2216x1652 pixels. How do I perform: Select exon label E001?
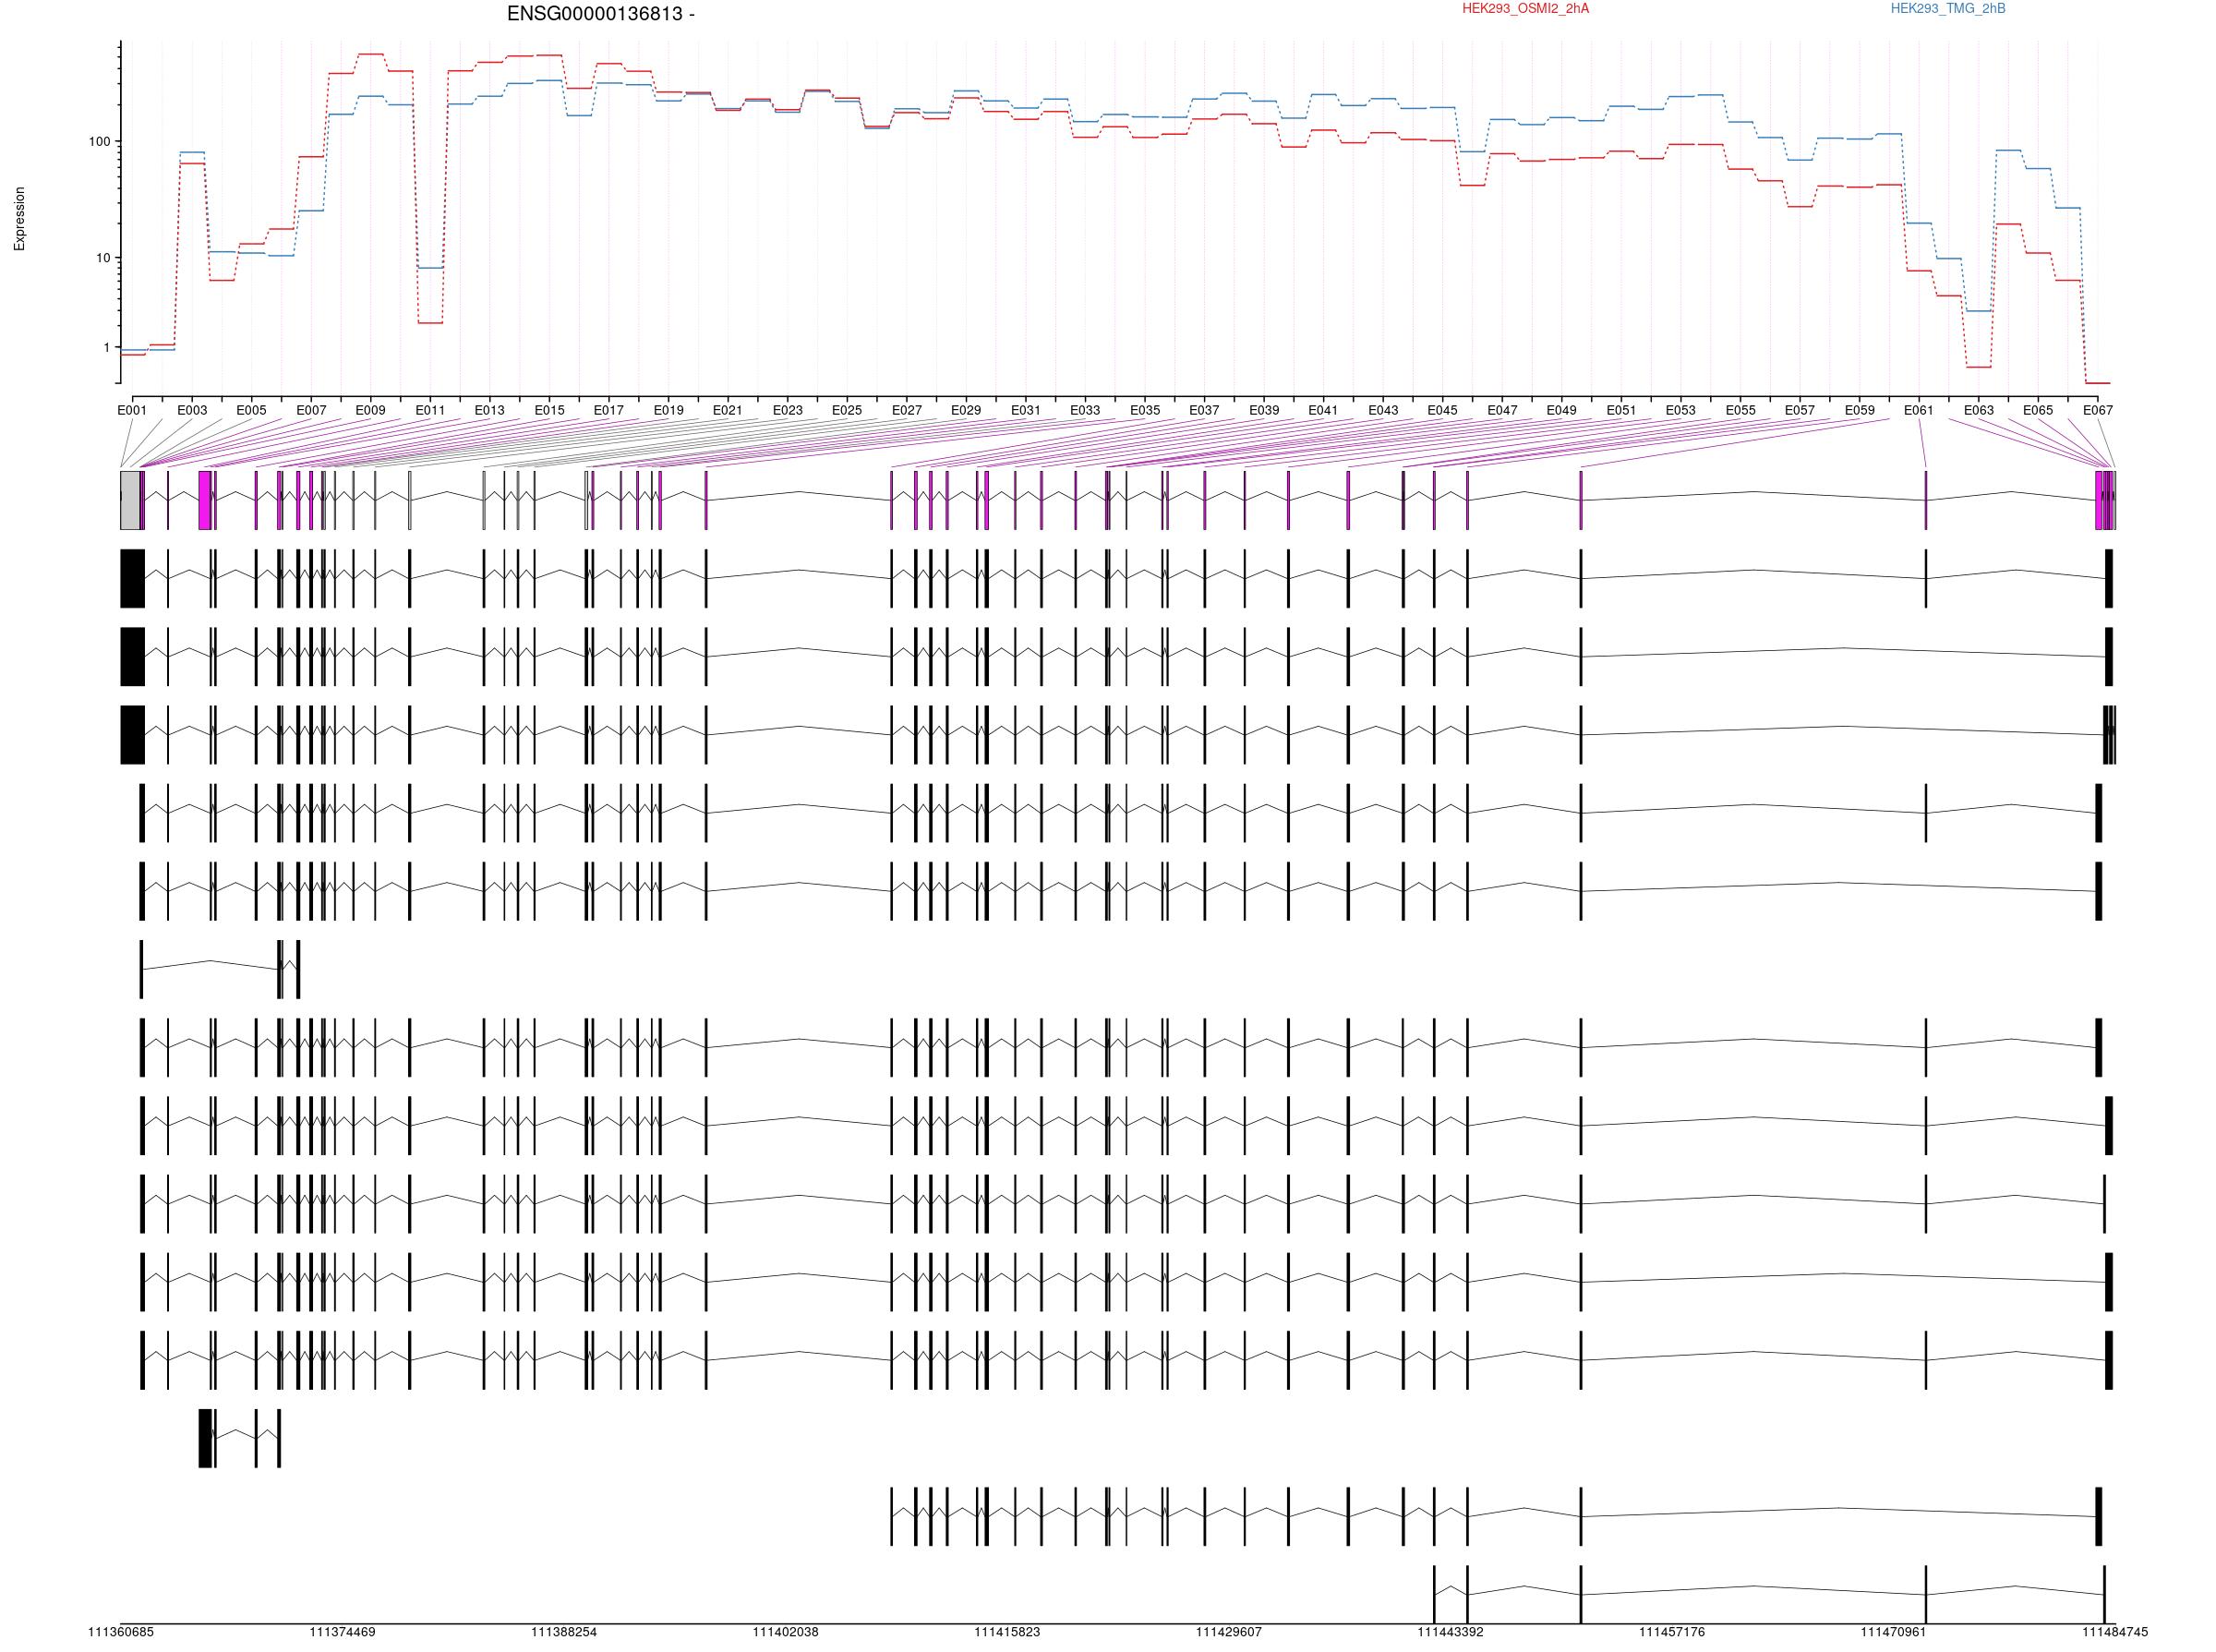pyautogui.click(x=132, y=410)
